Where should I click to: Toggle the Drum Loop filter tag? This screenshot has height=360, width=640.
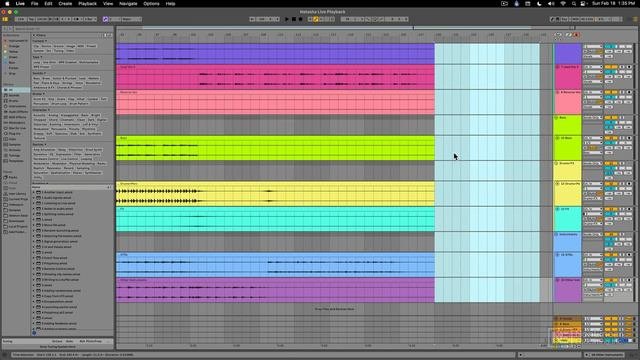59,104
